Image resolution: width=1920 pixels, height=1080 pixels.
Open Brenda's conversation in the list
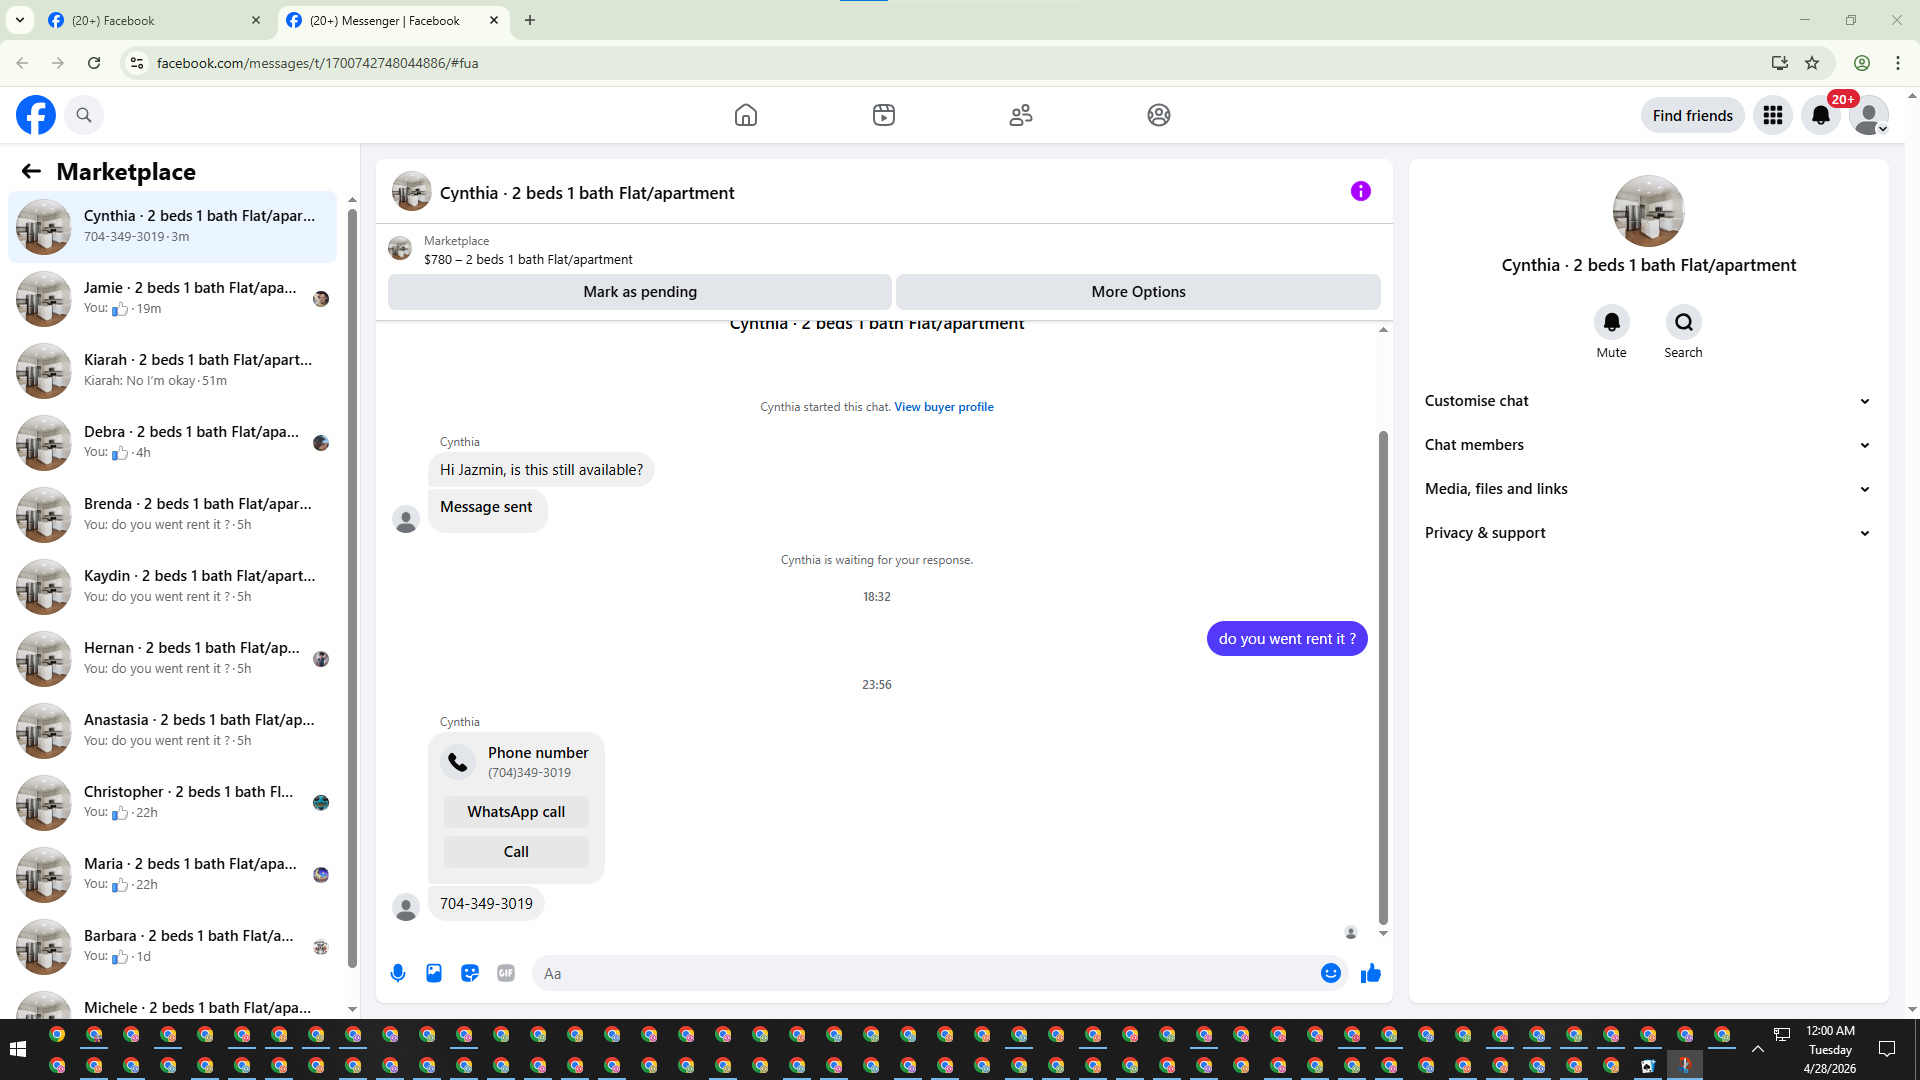tap(173, 514)
